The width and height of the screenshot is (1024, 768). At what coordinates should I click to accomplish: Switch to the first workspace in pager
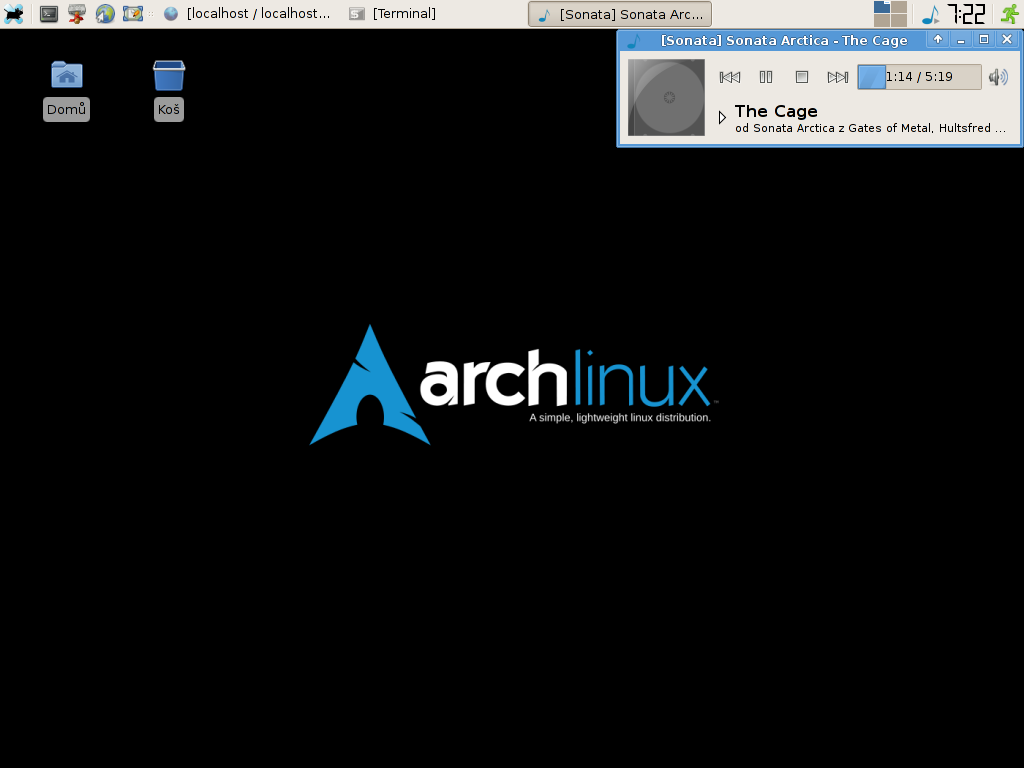(882, 7)
